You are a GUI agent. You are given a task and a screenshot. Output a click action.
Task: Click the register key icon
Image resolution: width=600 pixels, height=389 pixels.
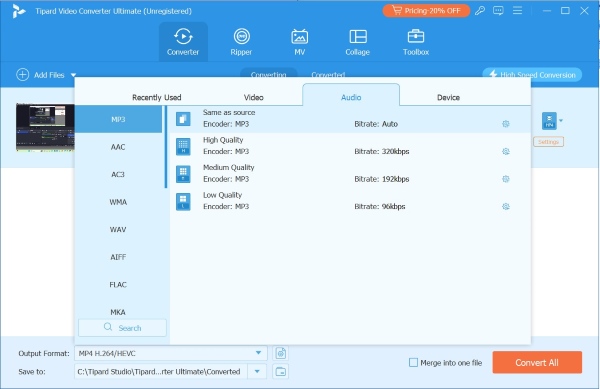click(480, 11)
